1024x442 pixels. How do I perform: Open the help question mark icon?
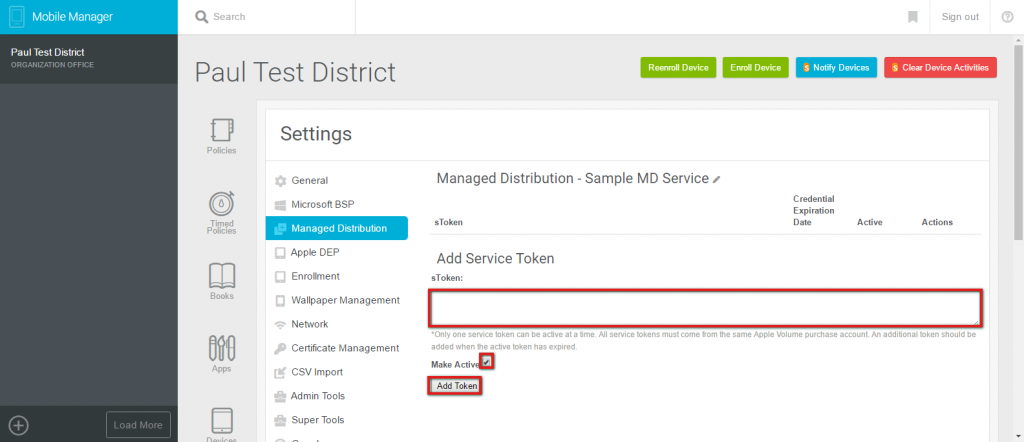[1007, 17]
